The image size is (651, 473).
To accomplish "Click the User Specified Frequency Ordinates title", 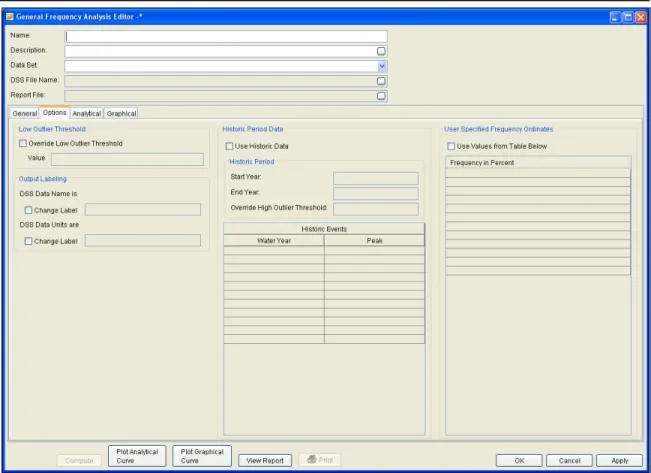I will point(499,129).
